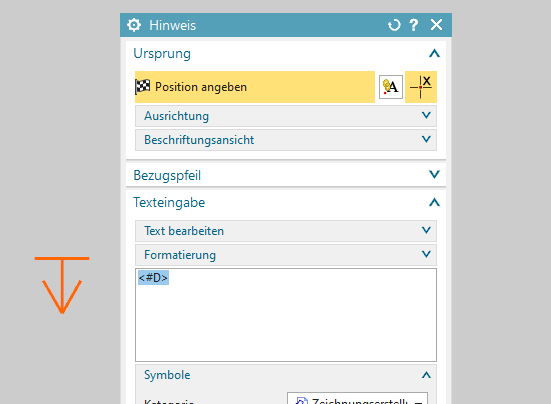The height and width of the screenshot is (404, 551).
Task: Click the annotation placement 'A' icon
Action: pyautogui.click(x=391, y=87)
